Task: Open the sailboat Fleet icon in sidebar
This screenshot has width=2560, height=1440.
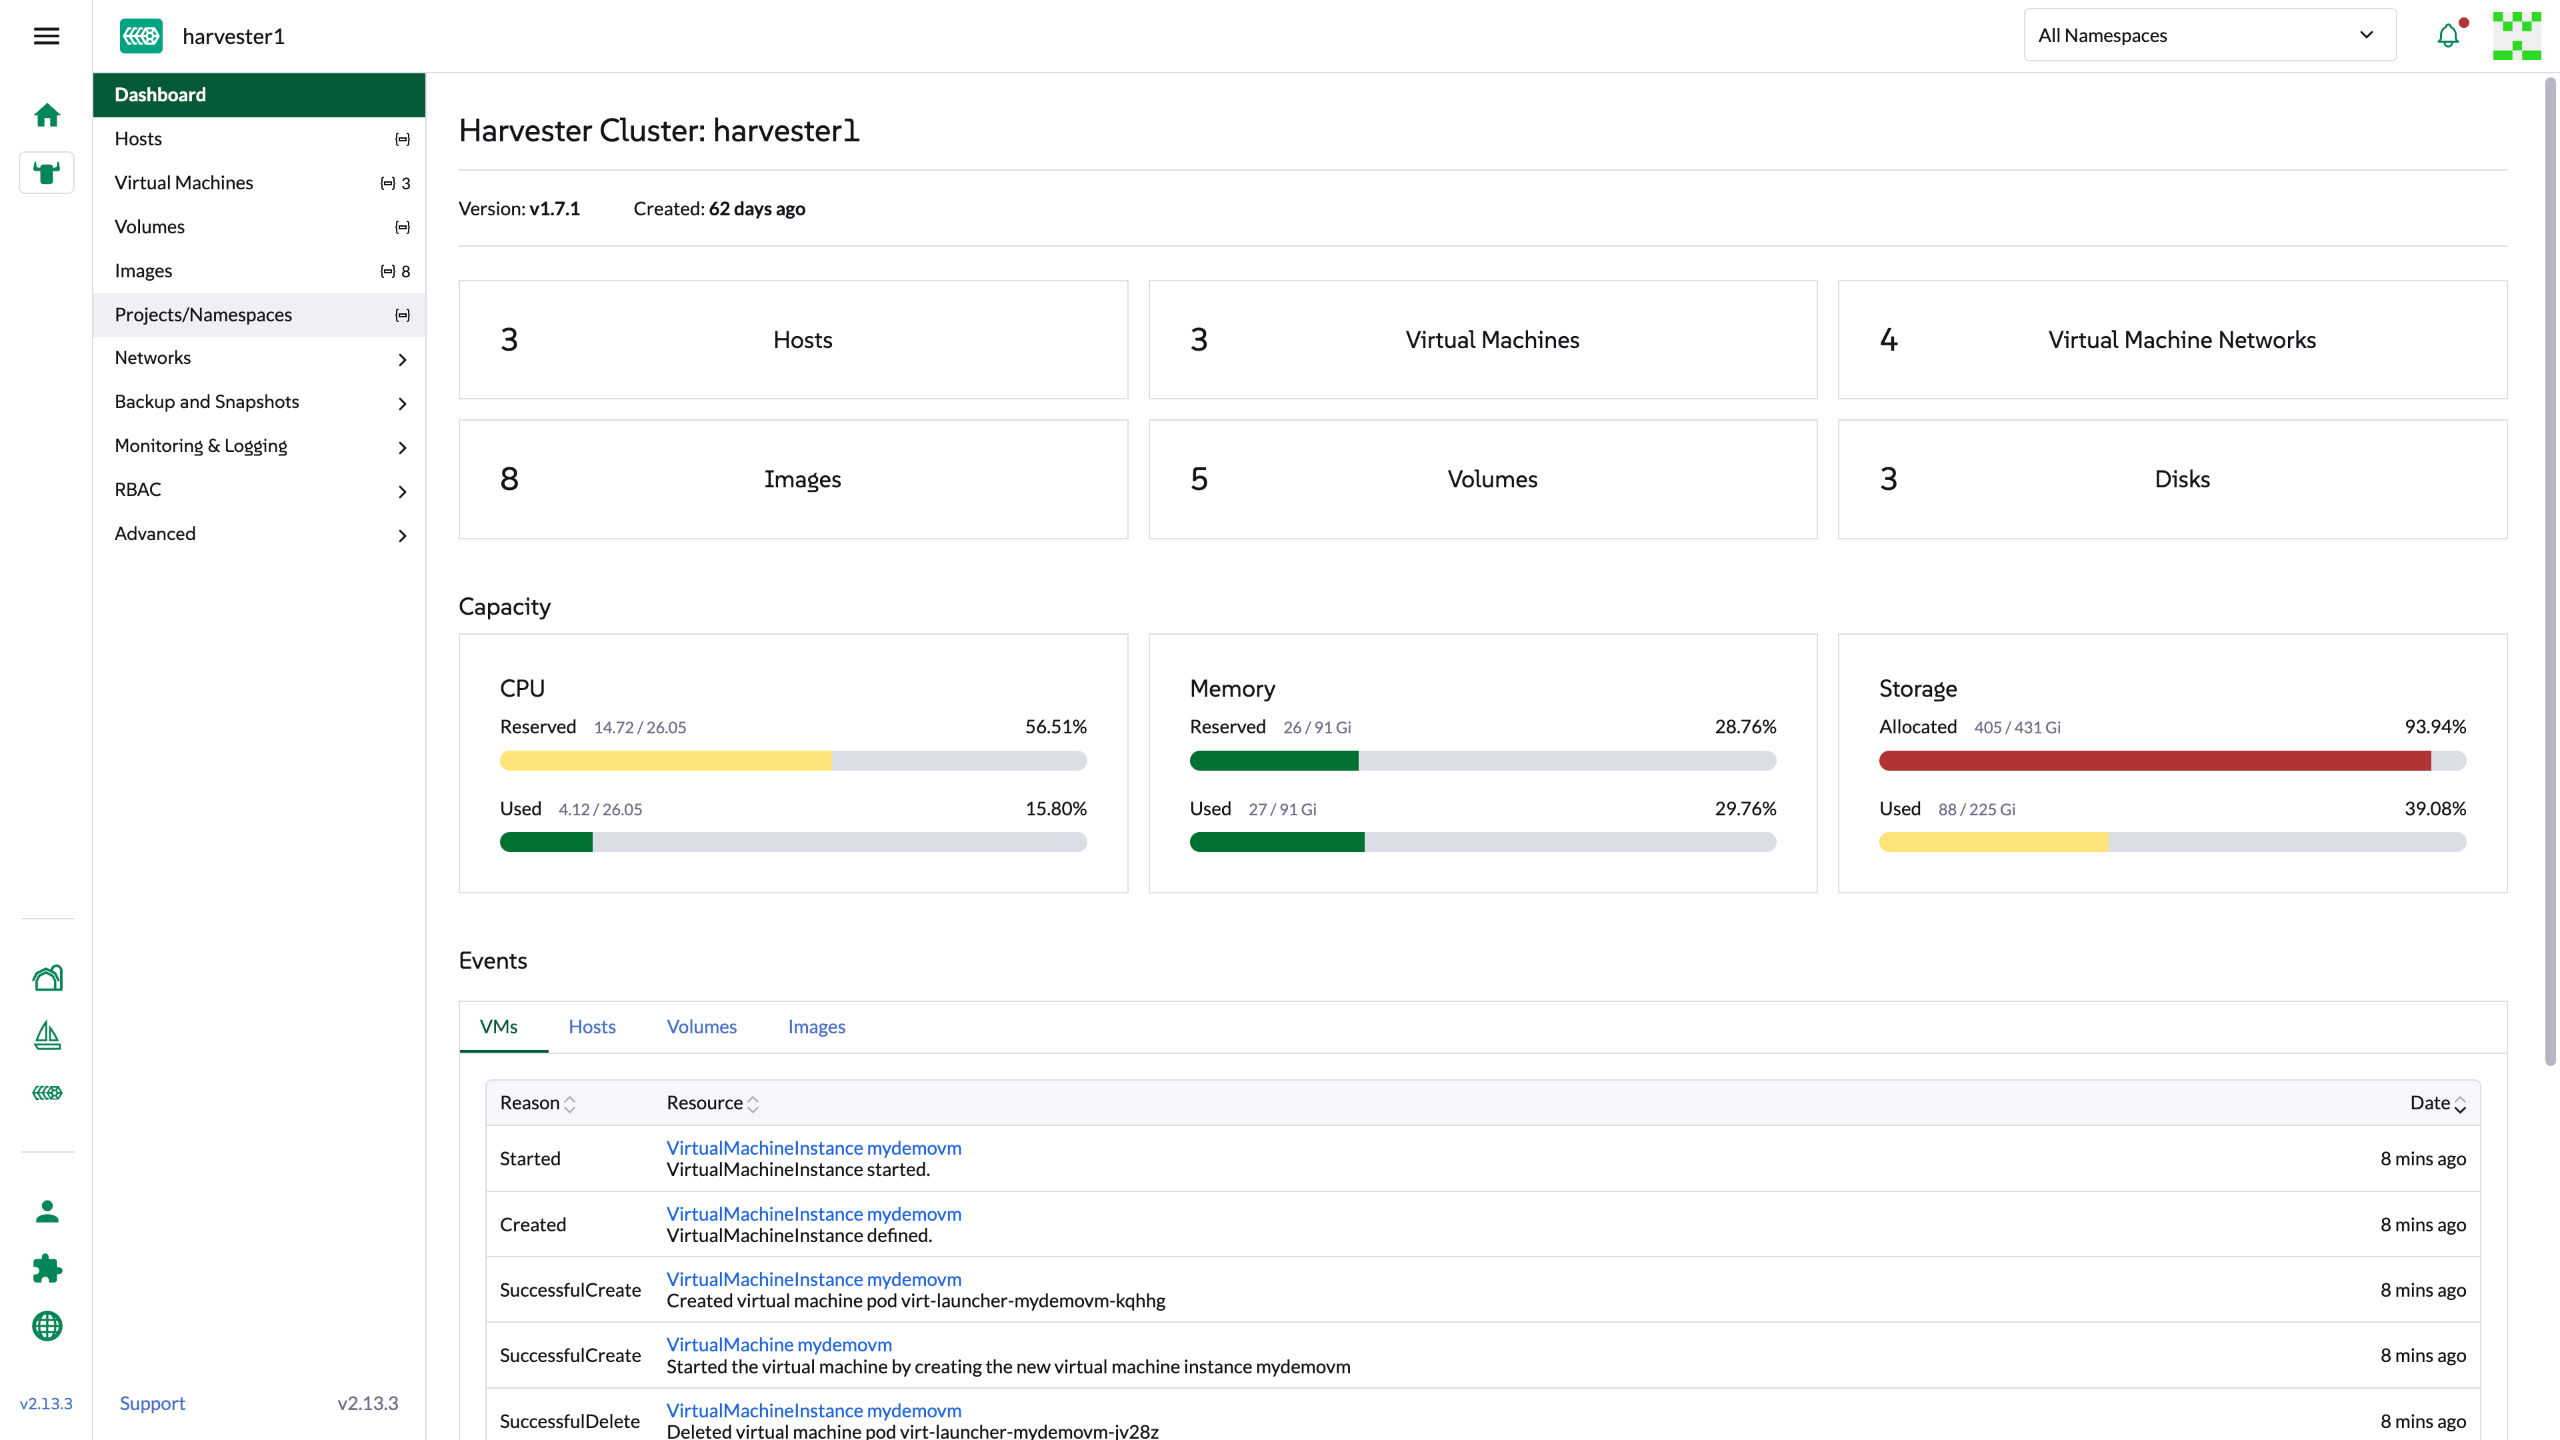Action: [47, 1035]
